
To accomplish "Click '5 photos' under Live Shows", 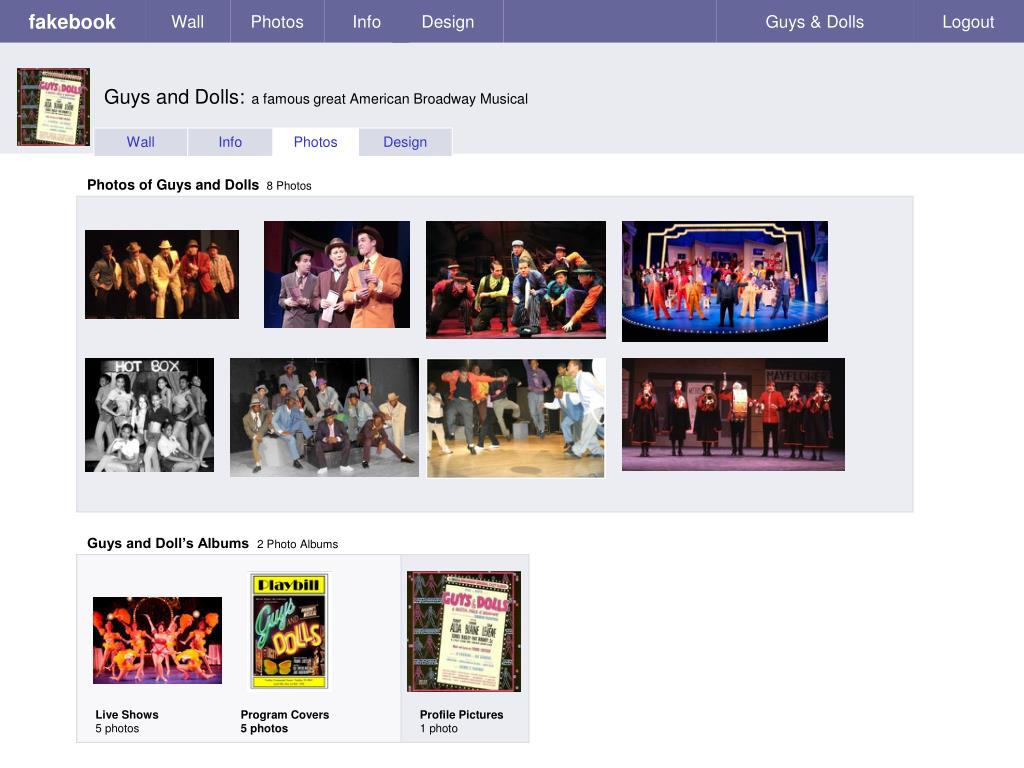I will (x=117, y=728).
